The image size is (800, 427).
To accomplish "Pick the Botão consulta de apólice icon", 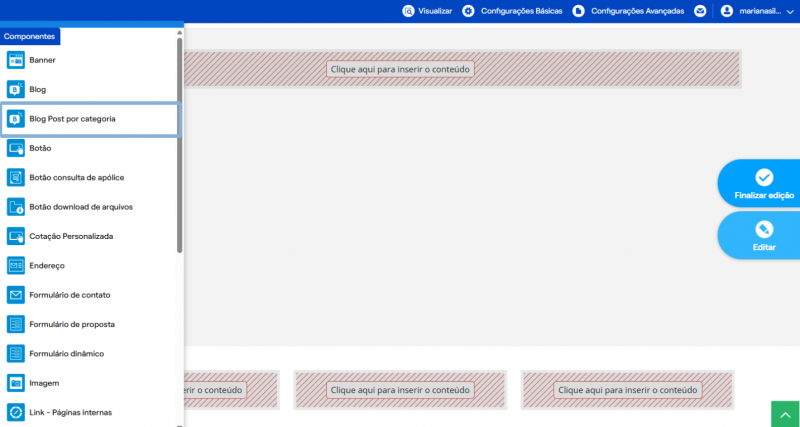I will [15, 178].
